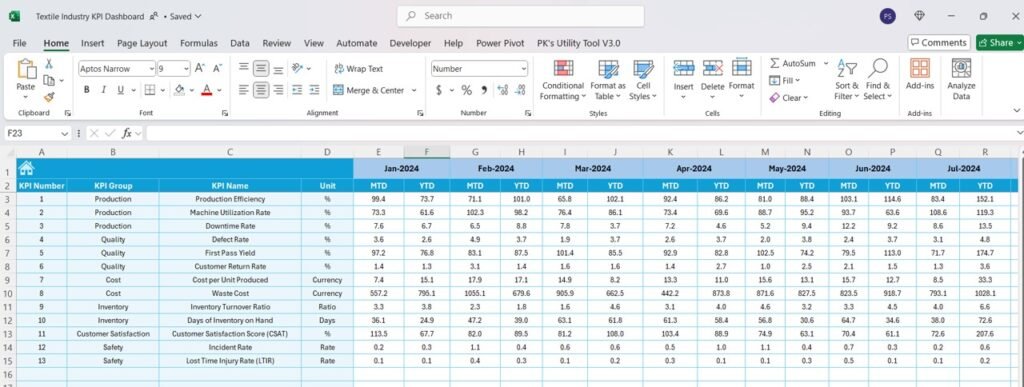Viewport: 1024px width, 387px height.
Task: Toggle Bold formatting
Action: coord(86,90)
